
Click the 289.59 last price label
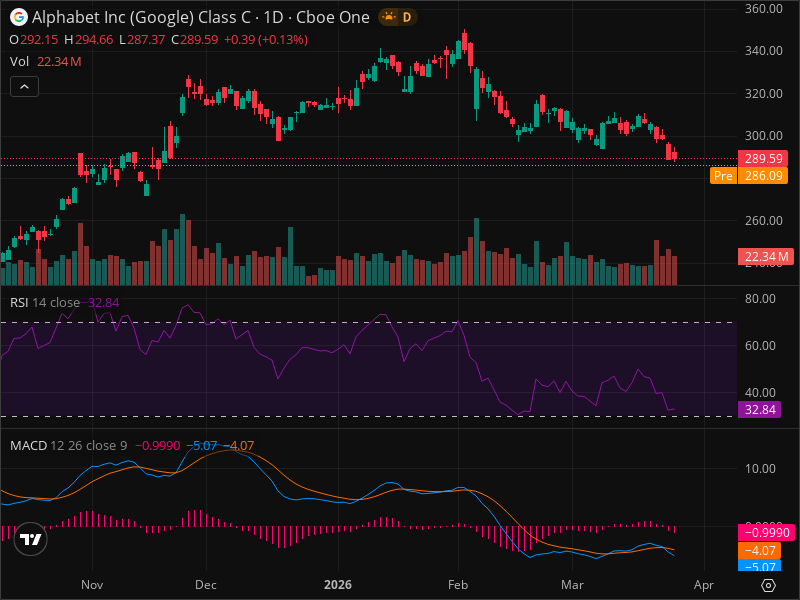tap(763, 159)
